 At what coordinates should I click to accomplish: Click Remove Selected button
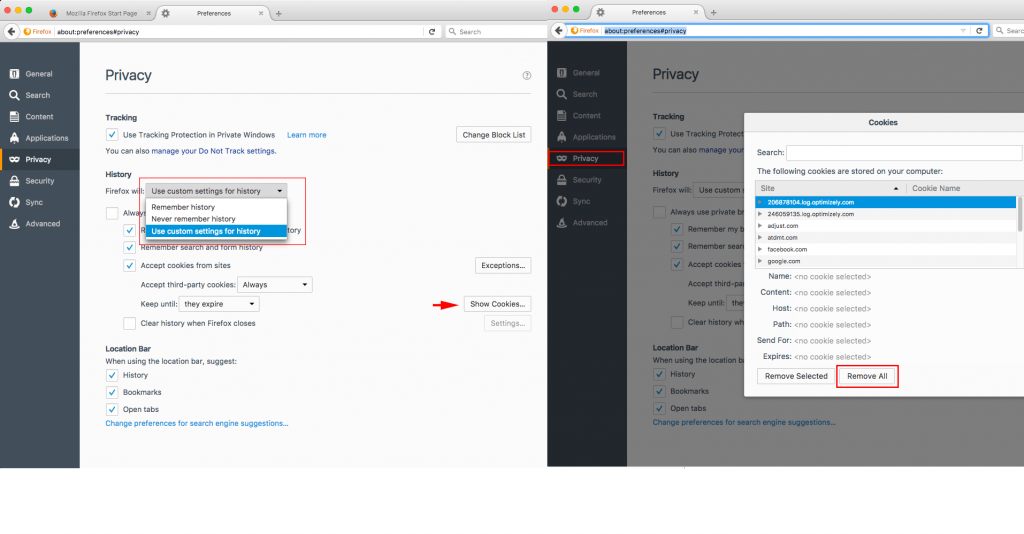point(796,376)
